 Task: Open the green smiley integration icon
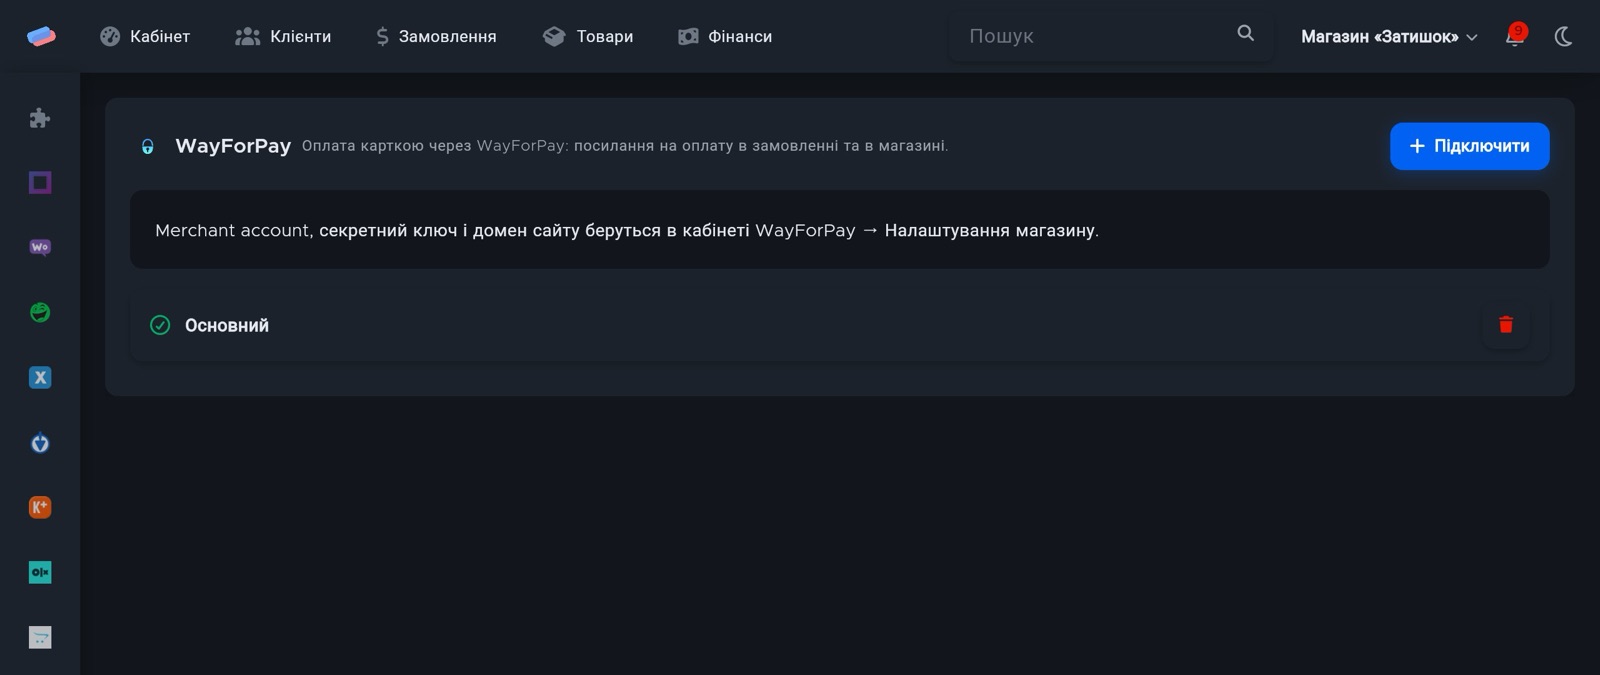point(40,312)
